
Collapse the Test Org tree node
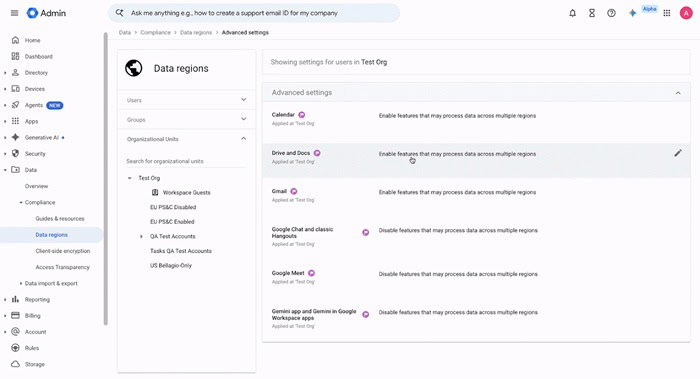click(129, 178)
